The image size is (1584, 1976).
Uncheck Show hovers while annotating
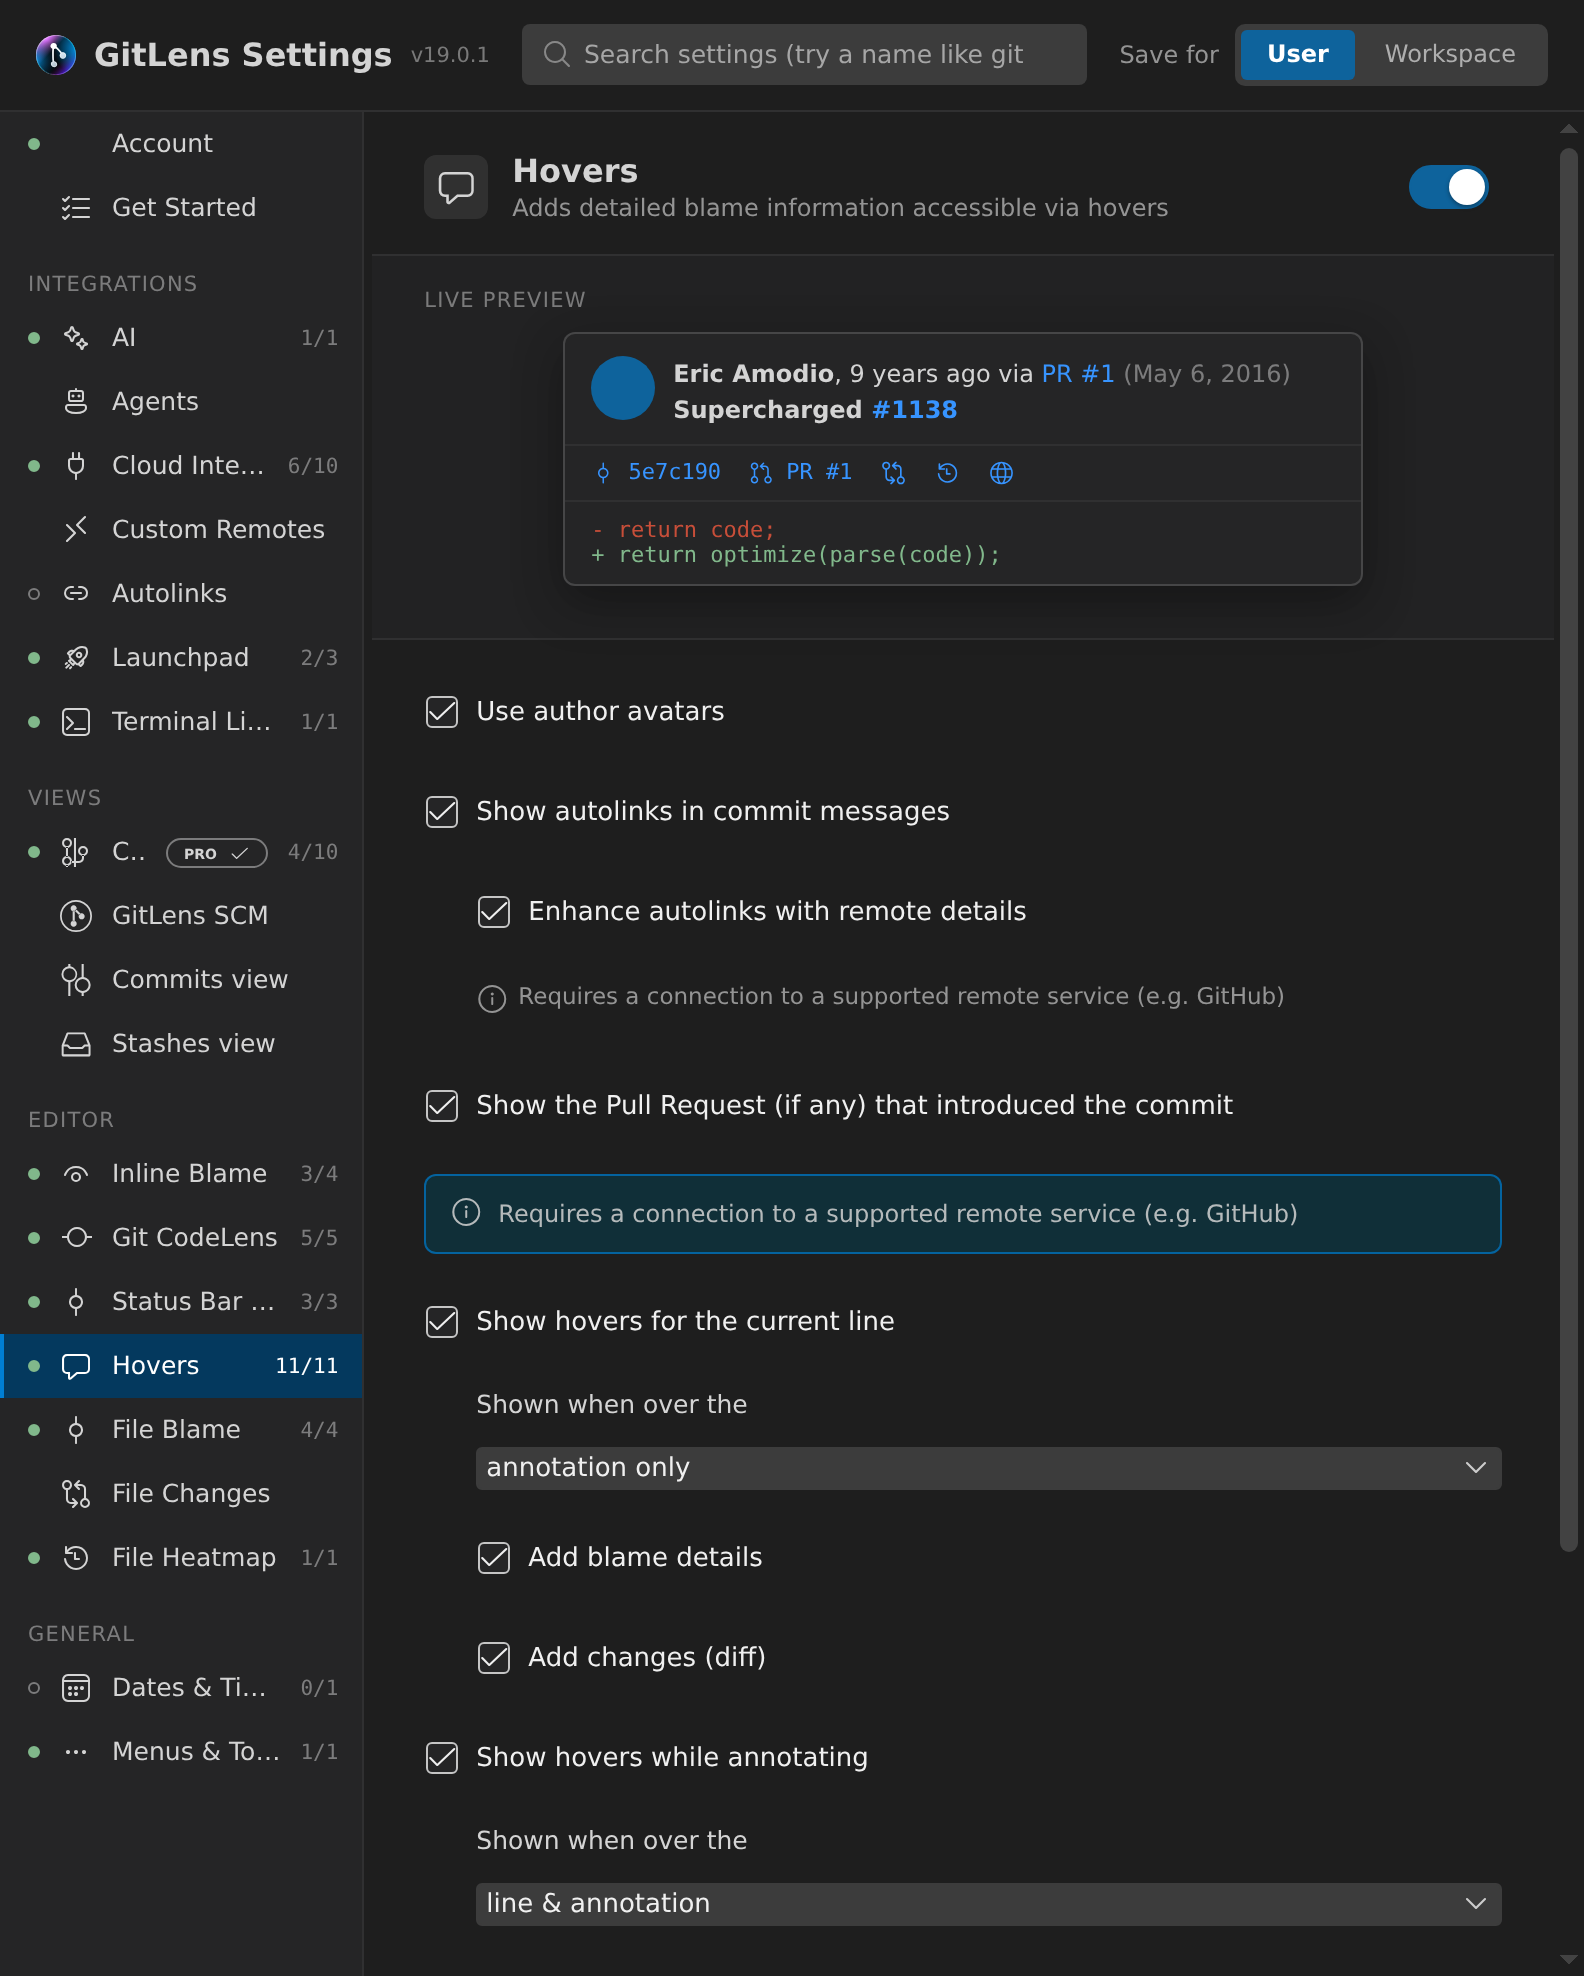click(442, 1758)
